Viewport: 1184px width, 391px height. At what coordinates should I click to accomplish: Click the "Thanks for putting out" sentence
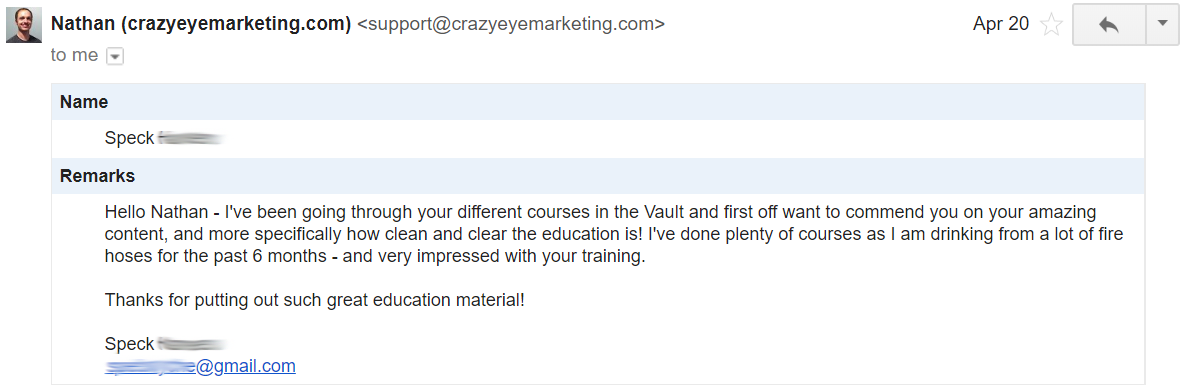[x=314, y=300]
